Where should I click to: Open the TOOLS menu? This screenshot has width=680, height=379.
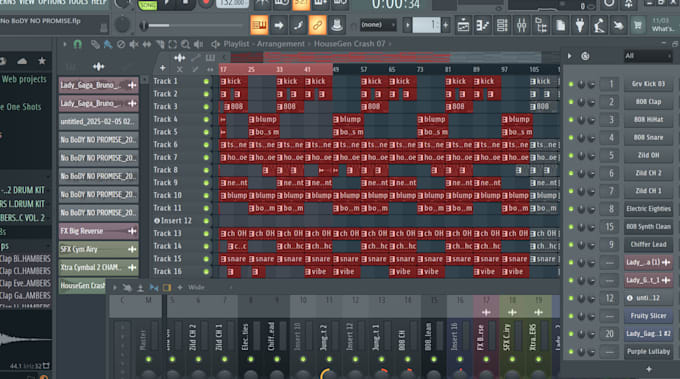click(78, 2)
